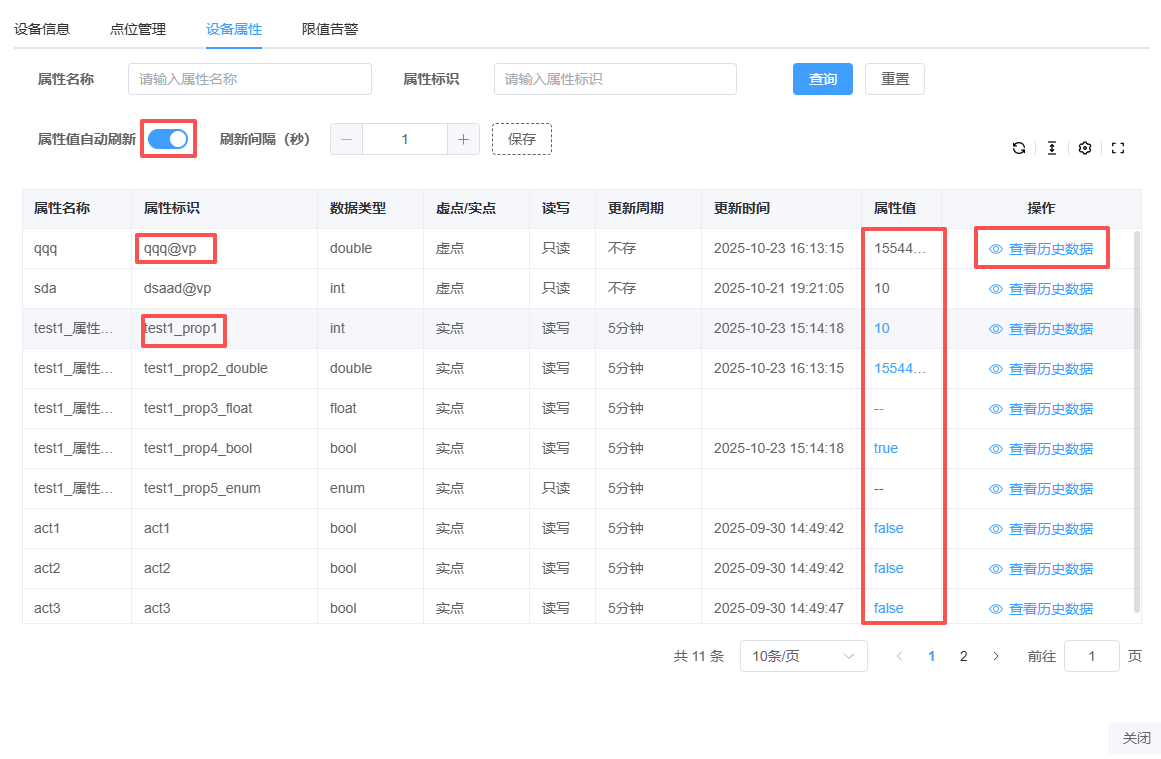Switch to 点位管理 tab

[138, 29]
